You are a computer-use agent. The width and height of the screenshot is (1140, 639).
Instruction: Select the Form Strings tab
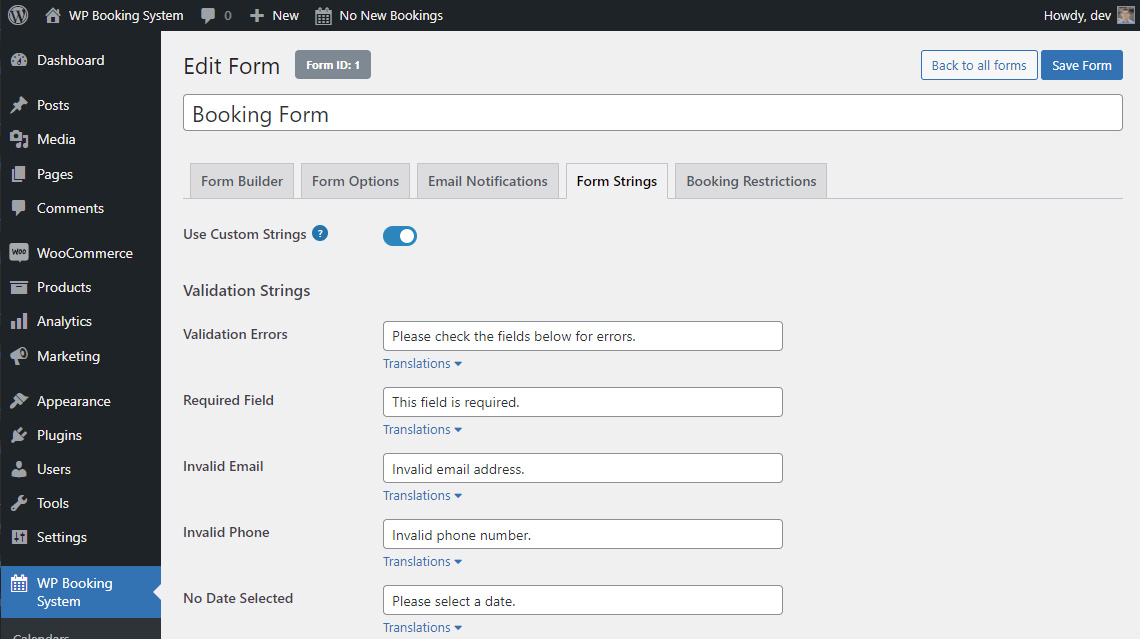coord(617,181)
